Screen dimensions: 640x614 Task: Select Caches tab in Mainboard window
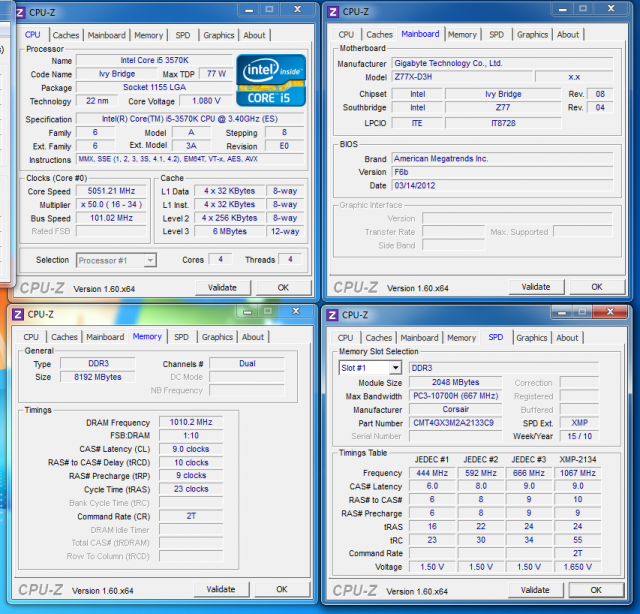click(x=379, y=35)
